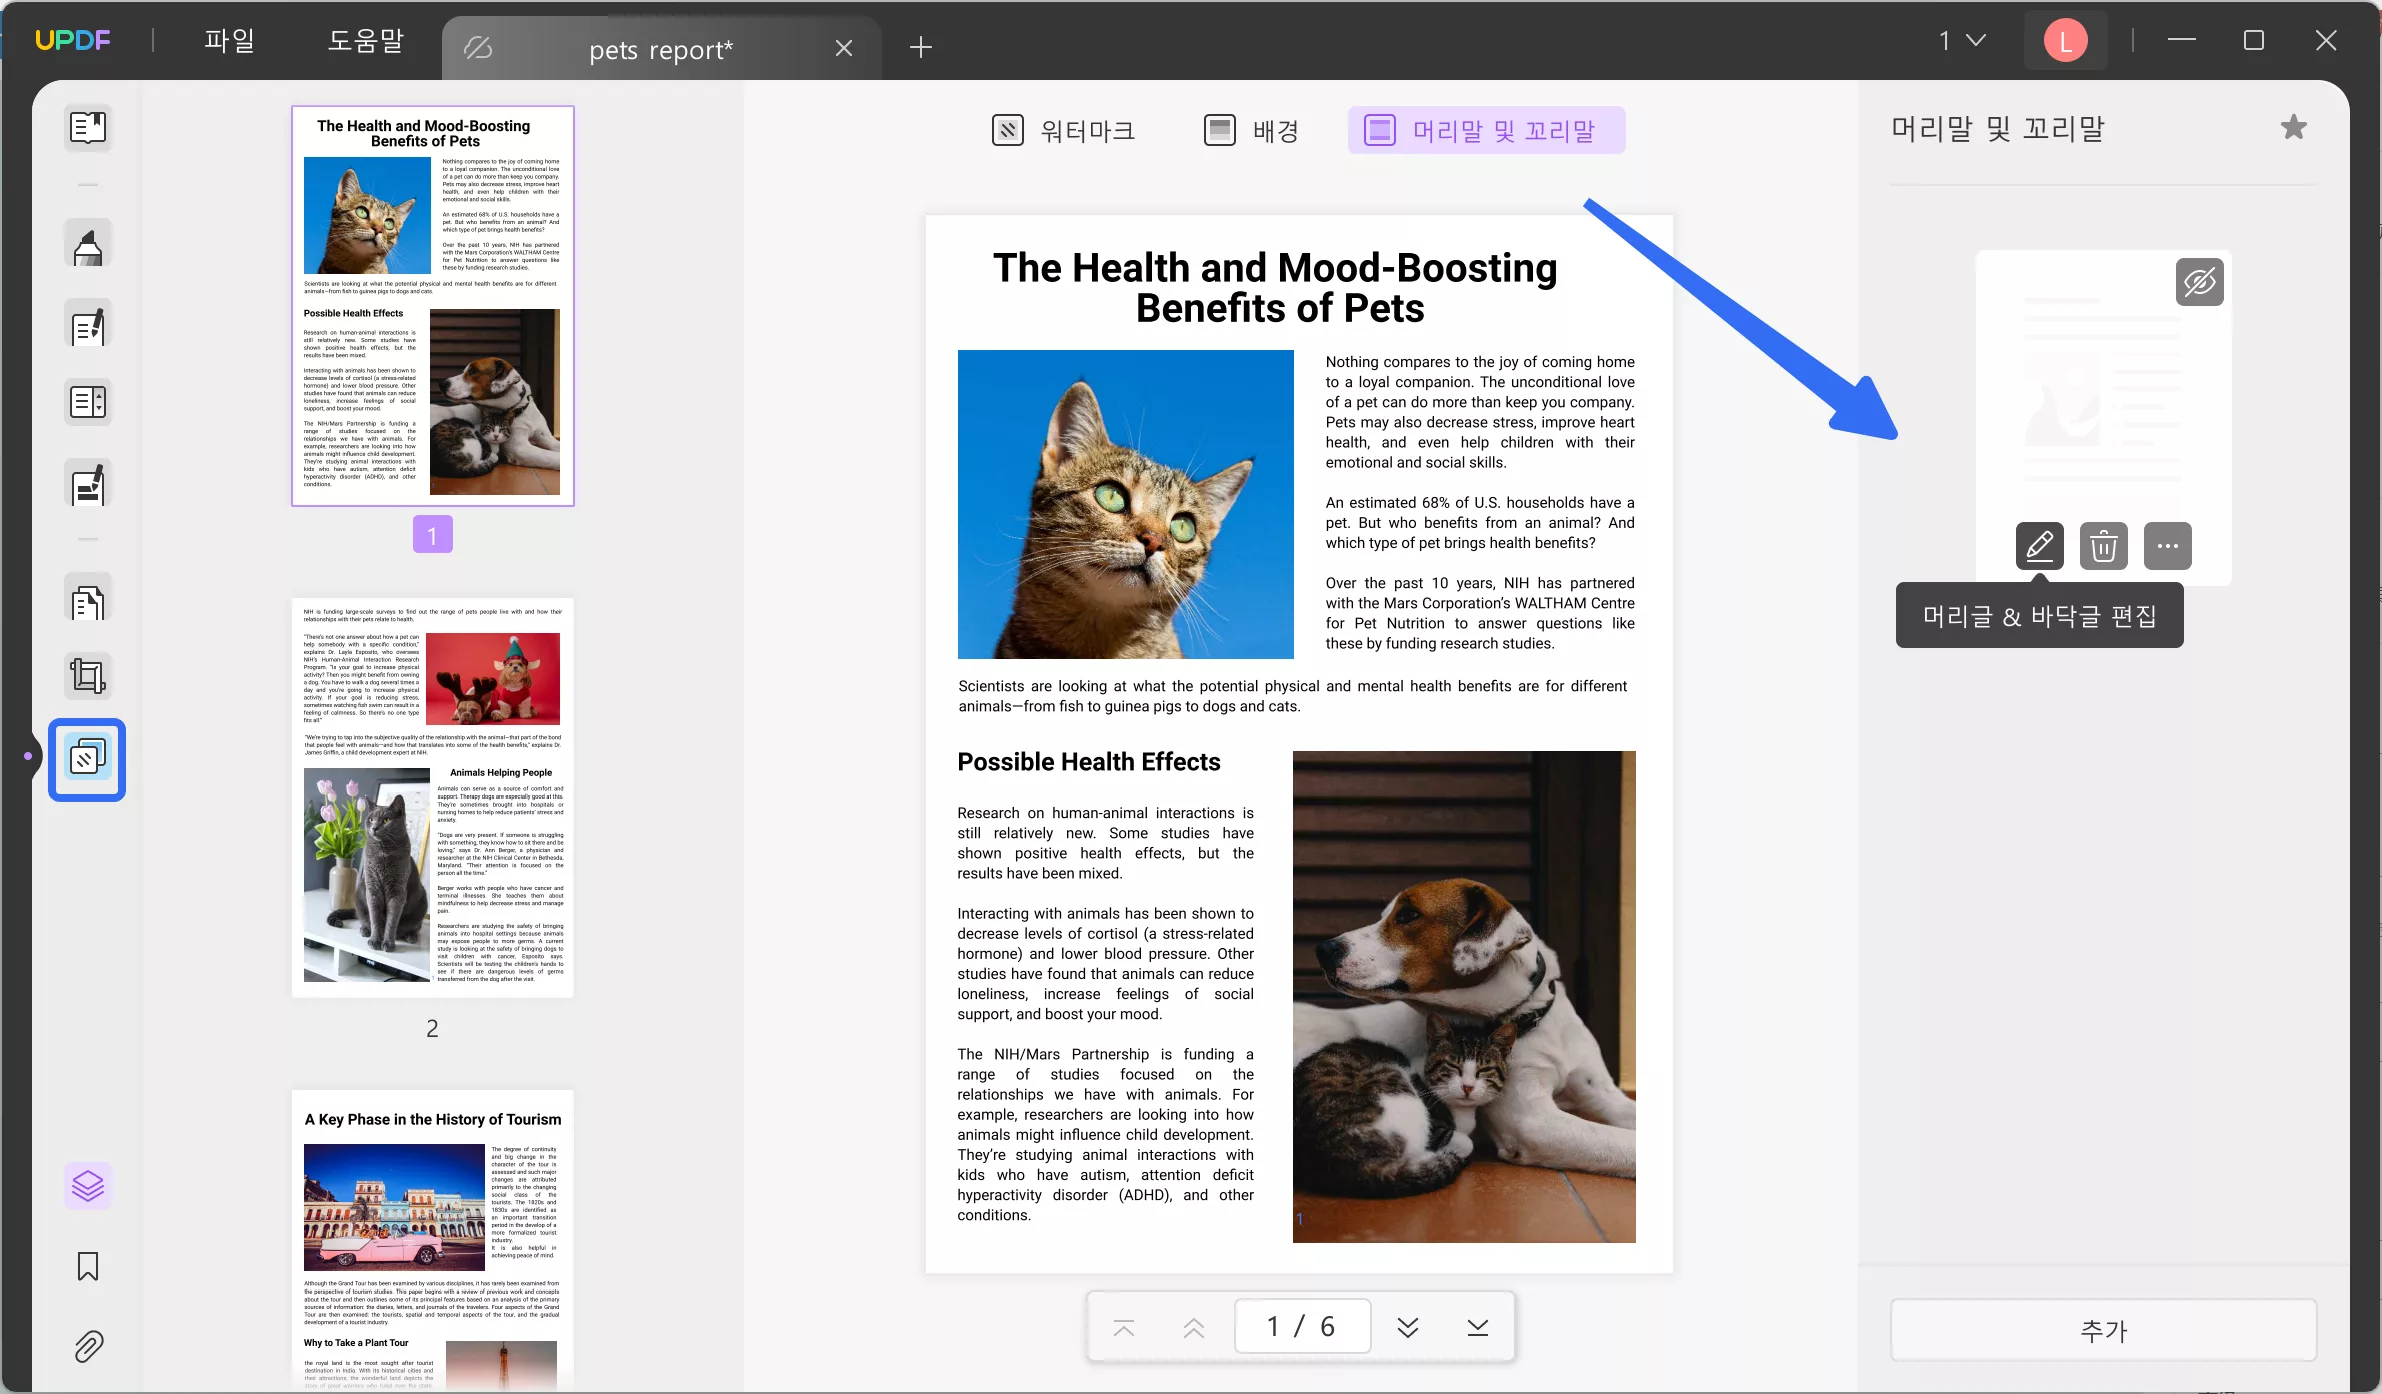
Task: Go to the next page
Action: click(x=1408, y=1328)
